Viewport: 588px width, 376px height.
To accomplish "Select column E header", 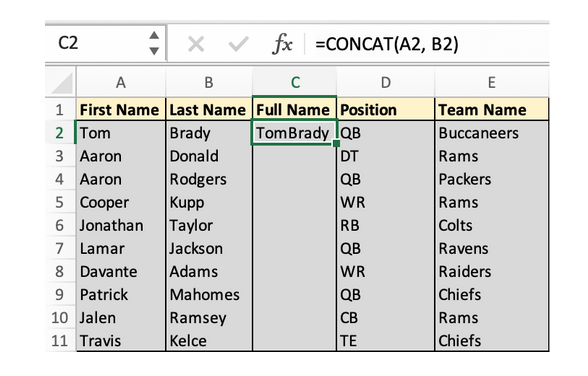I will tap(492, 82).
